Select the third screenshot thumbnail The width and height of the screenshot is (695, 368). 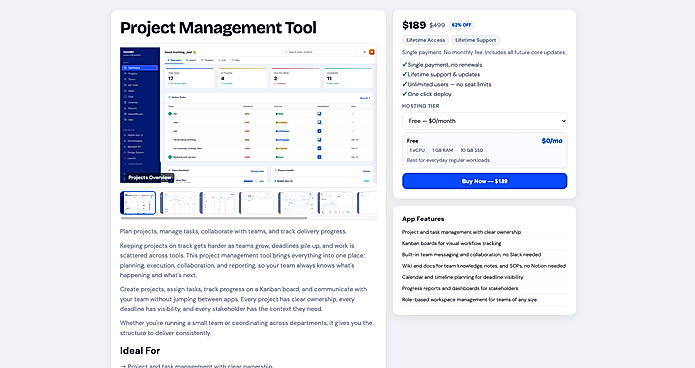point(217,203)
